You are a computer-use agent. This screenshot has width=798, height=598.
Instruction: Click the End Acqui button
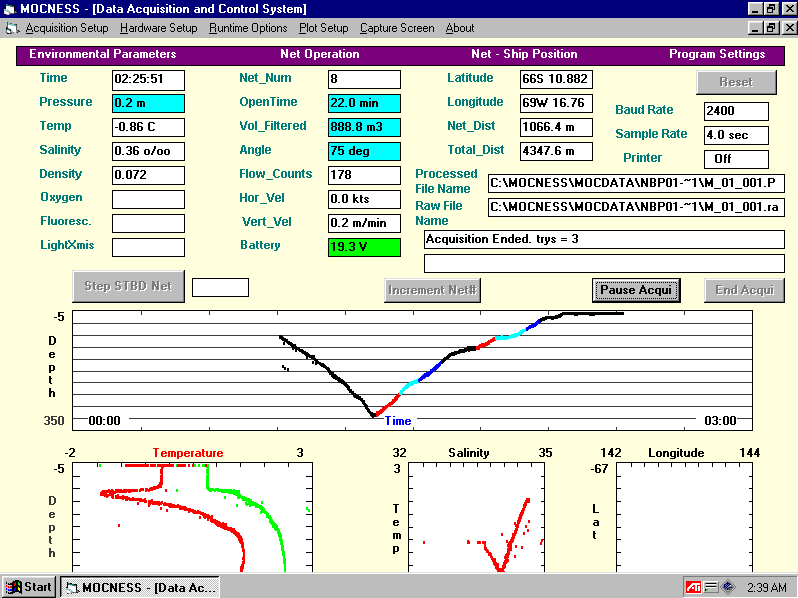pyautogui.click(x=744, y=290)
